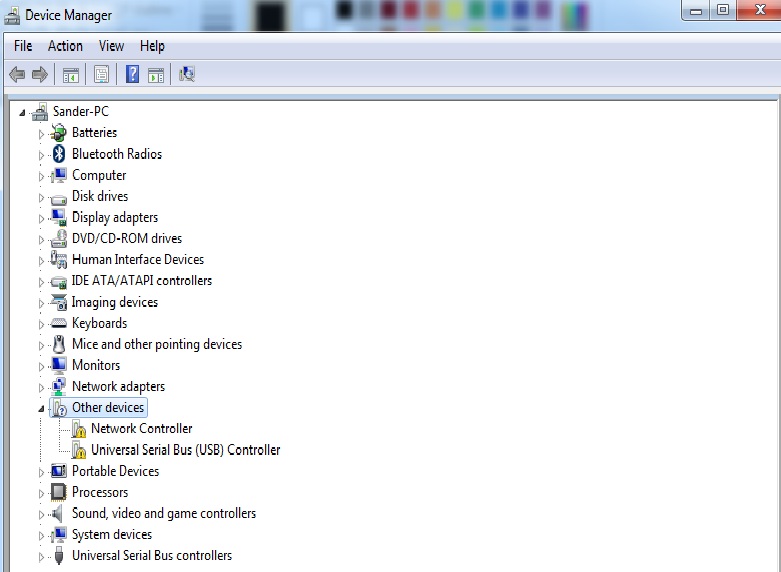Toggle the action pane toolbar icon

coord(156,75)
